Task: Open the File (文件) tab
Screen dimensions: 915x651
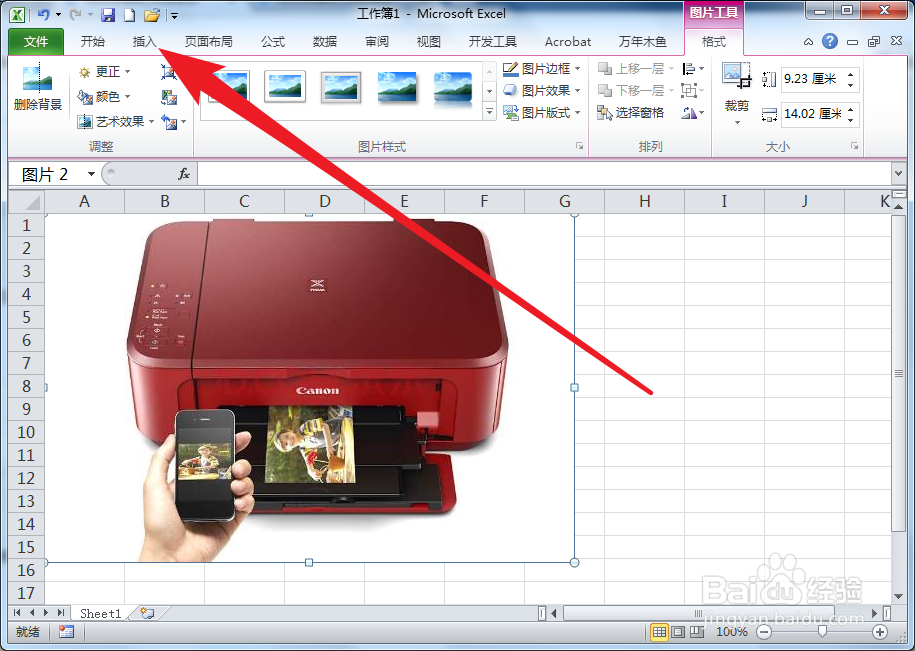Action: tap(36, 41)
